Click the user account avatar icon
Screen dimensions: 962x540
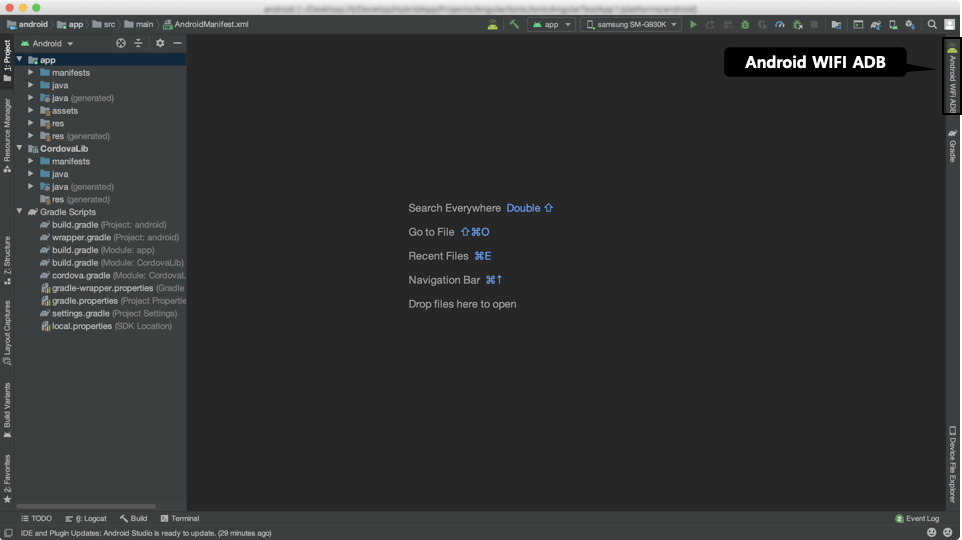coord(949,25)
